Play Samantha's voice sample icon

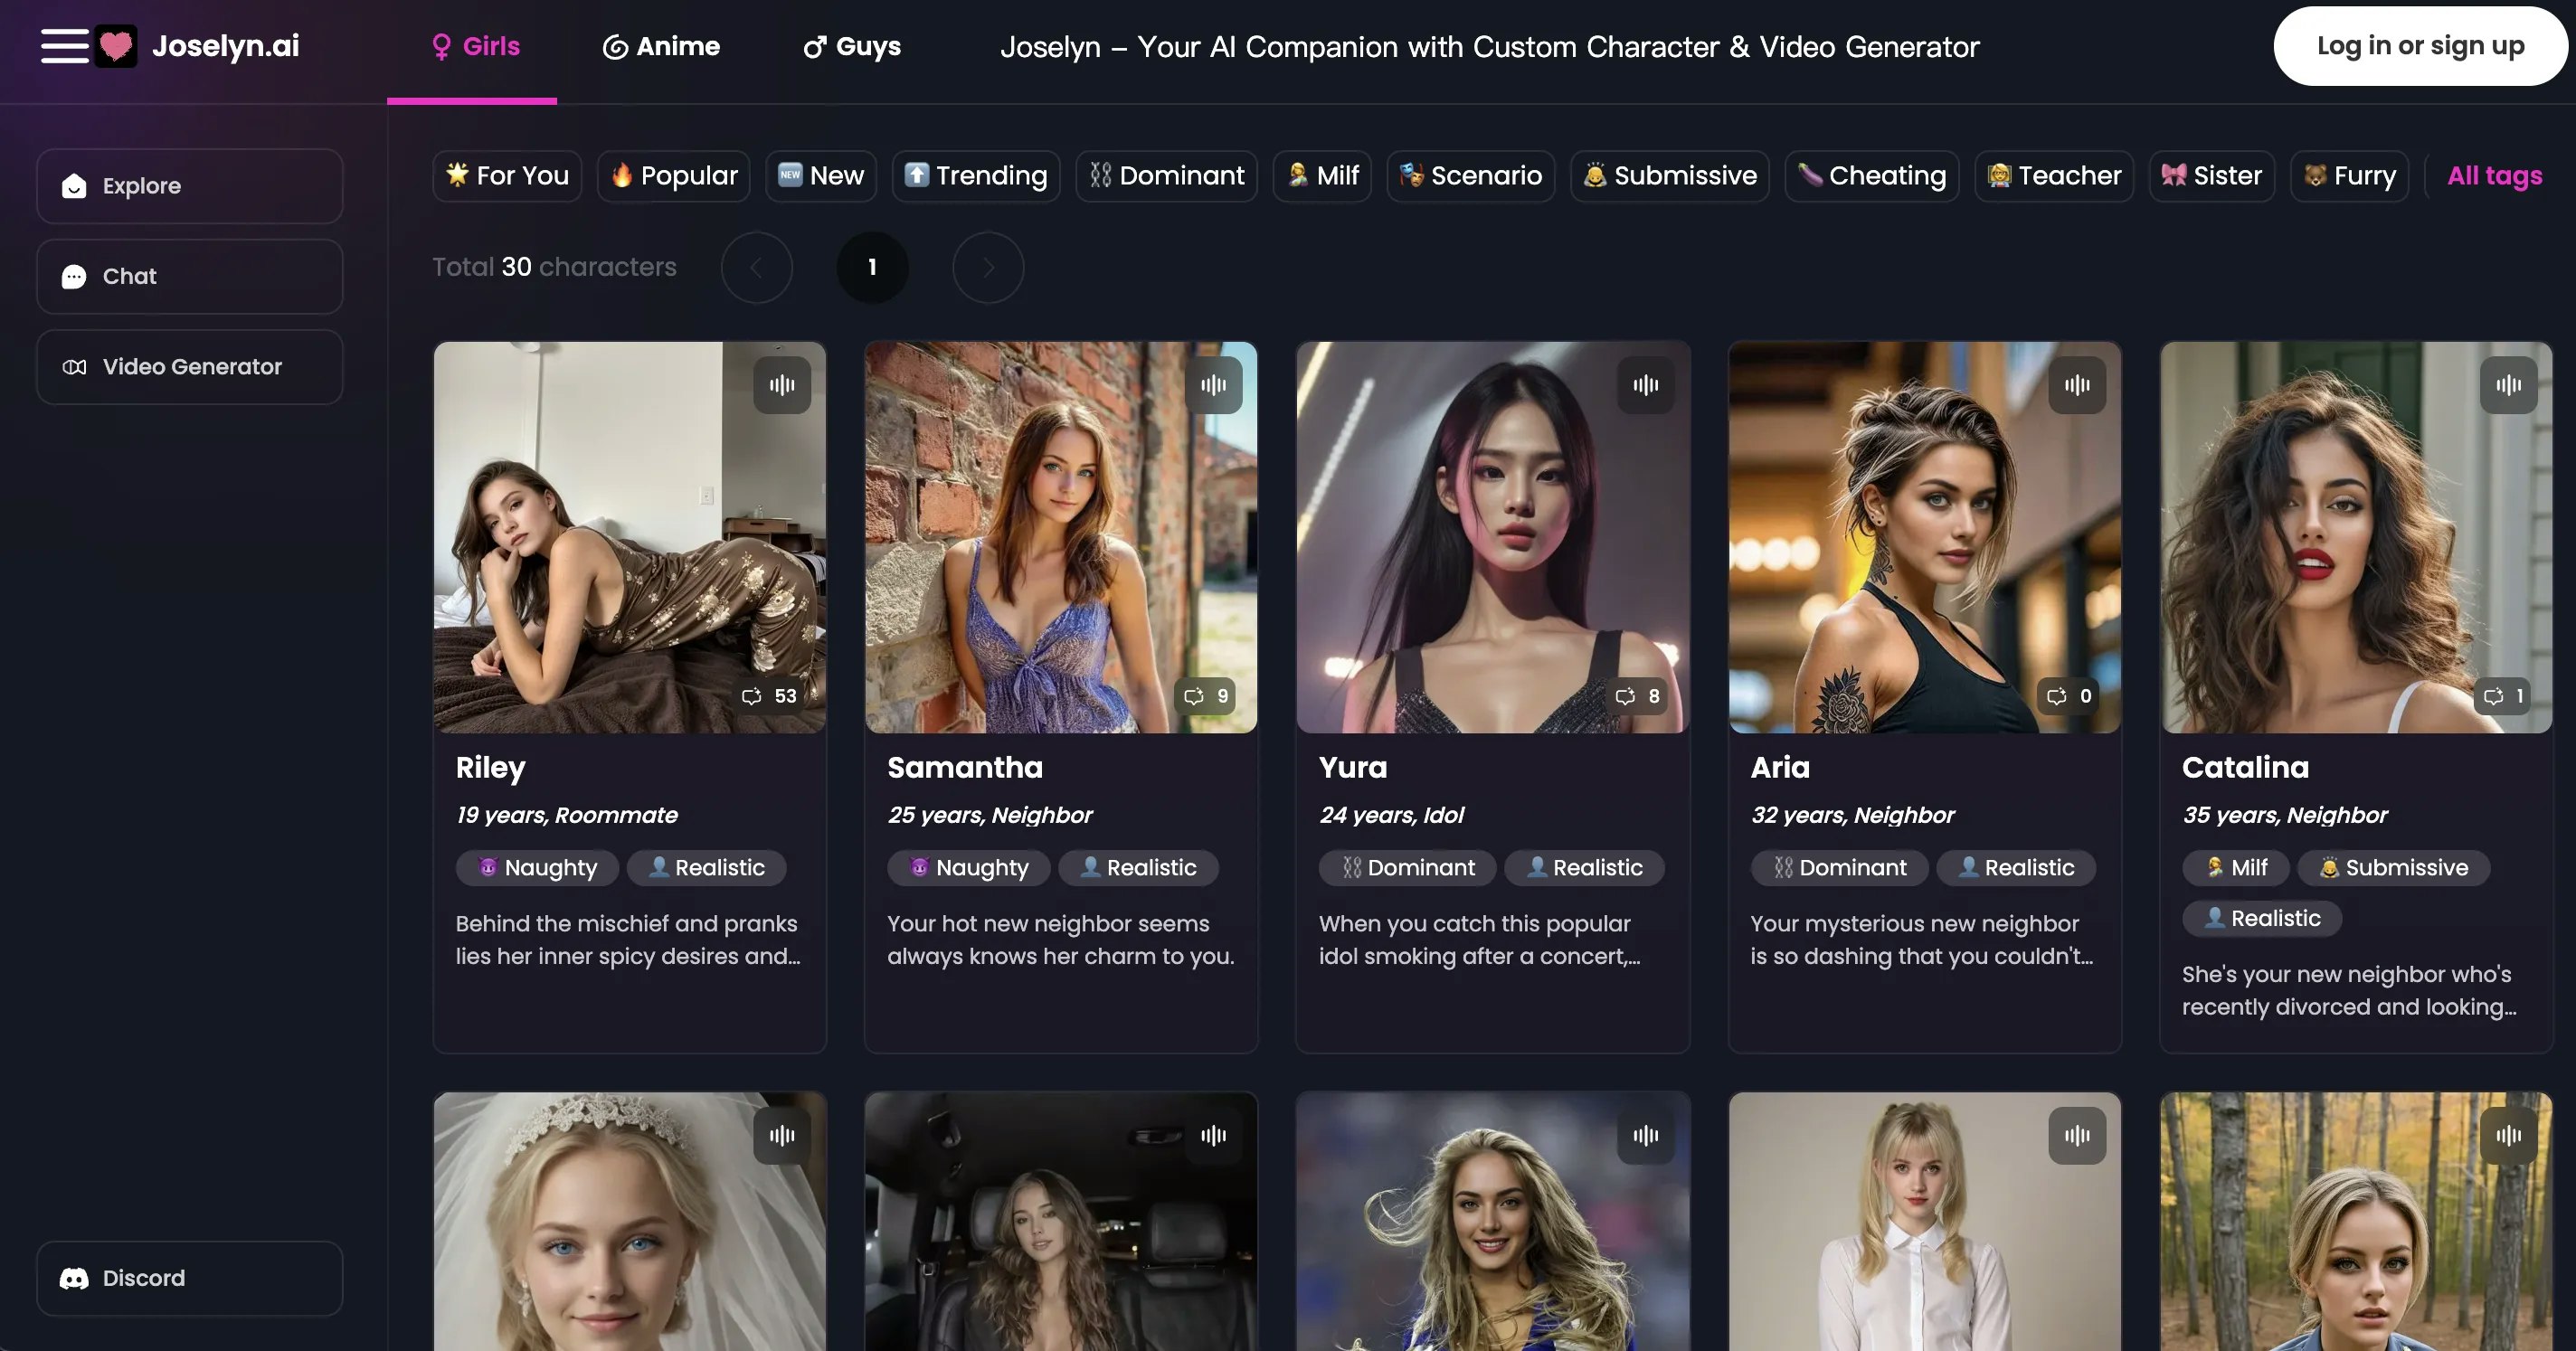click(1213, 385)
